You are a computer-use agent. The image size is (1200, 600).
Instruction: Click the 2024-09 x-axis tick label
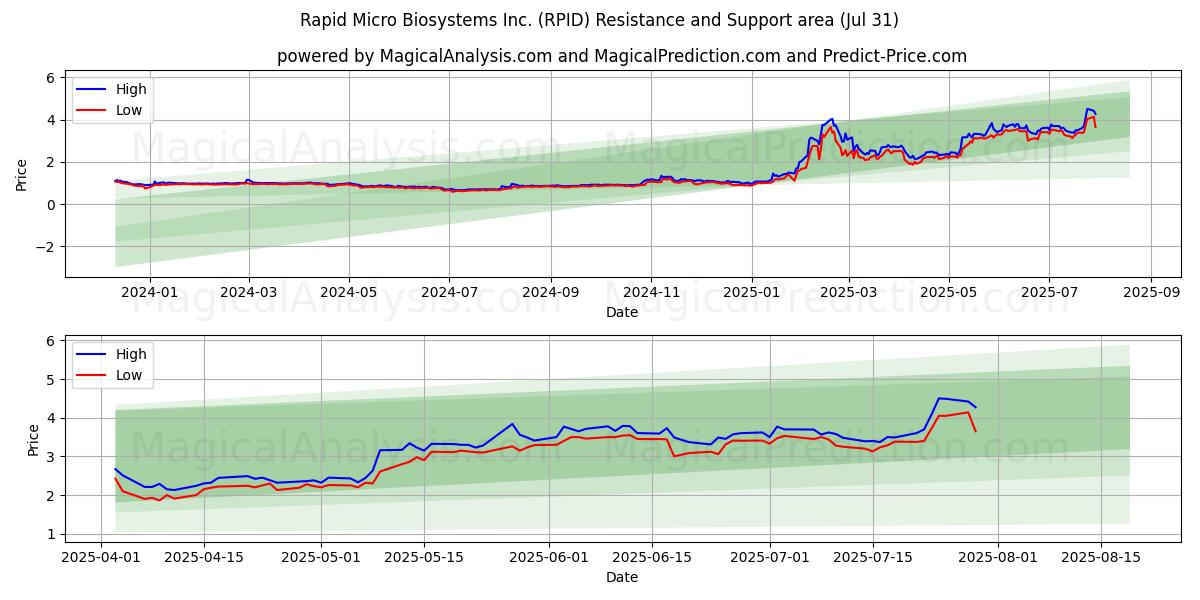(551, 292)
